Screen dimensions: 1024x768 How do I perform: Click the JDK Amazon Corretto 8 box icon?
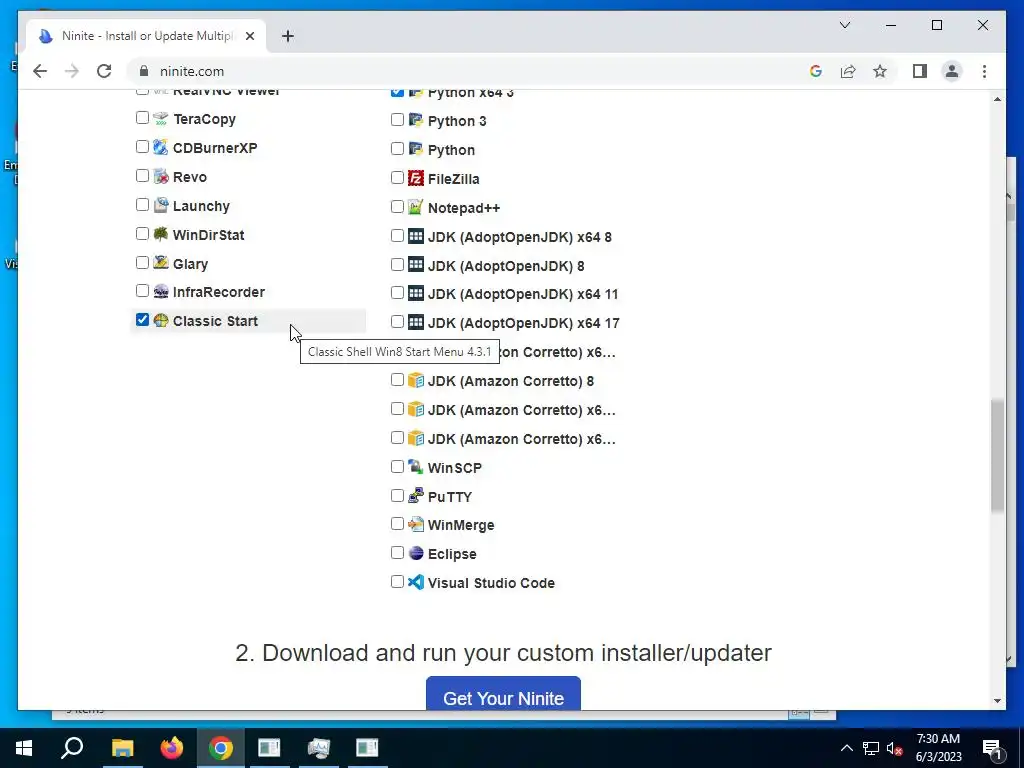pos(416,380)
